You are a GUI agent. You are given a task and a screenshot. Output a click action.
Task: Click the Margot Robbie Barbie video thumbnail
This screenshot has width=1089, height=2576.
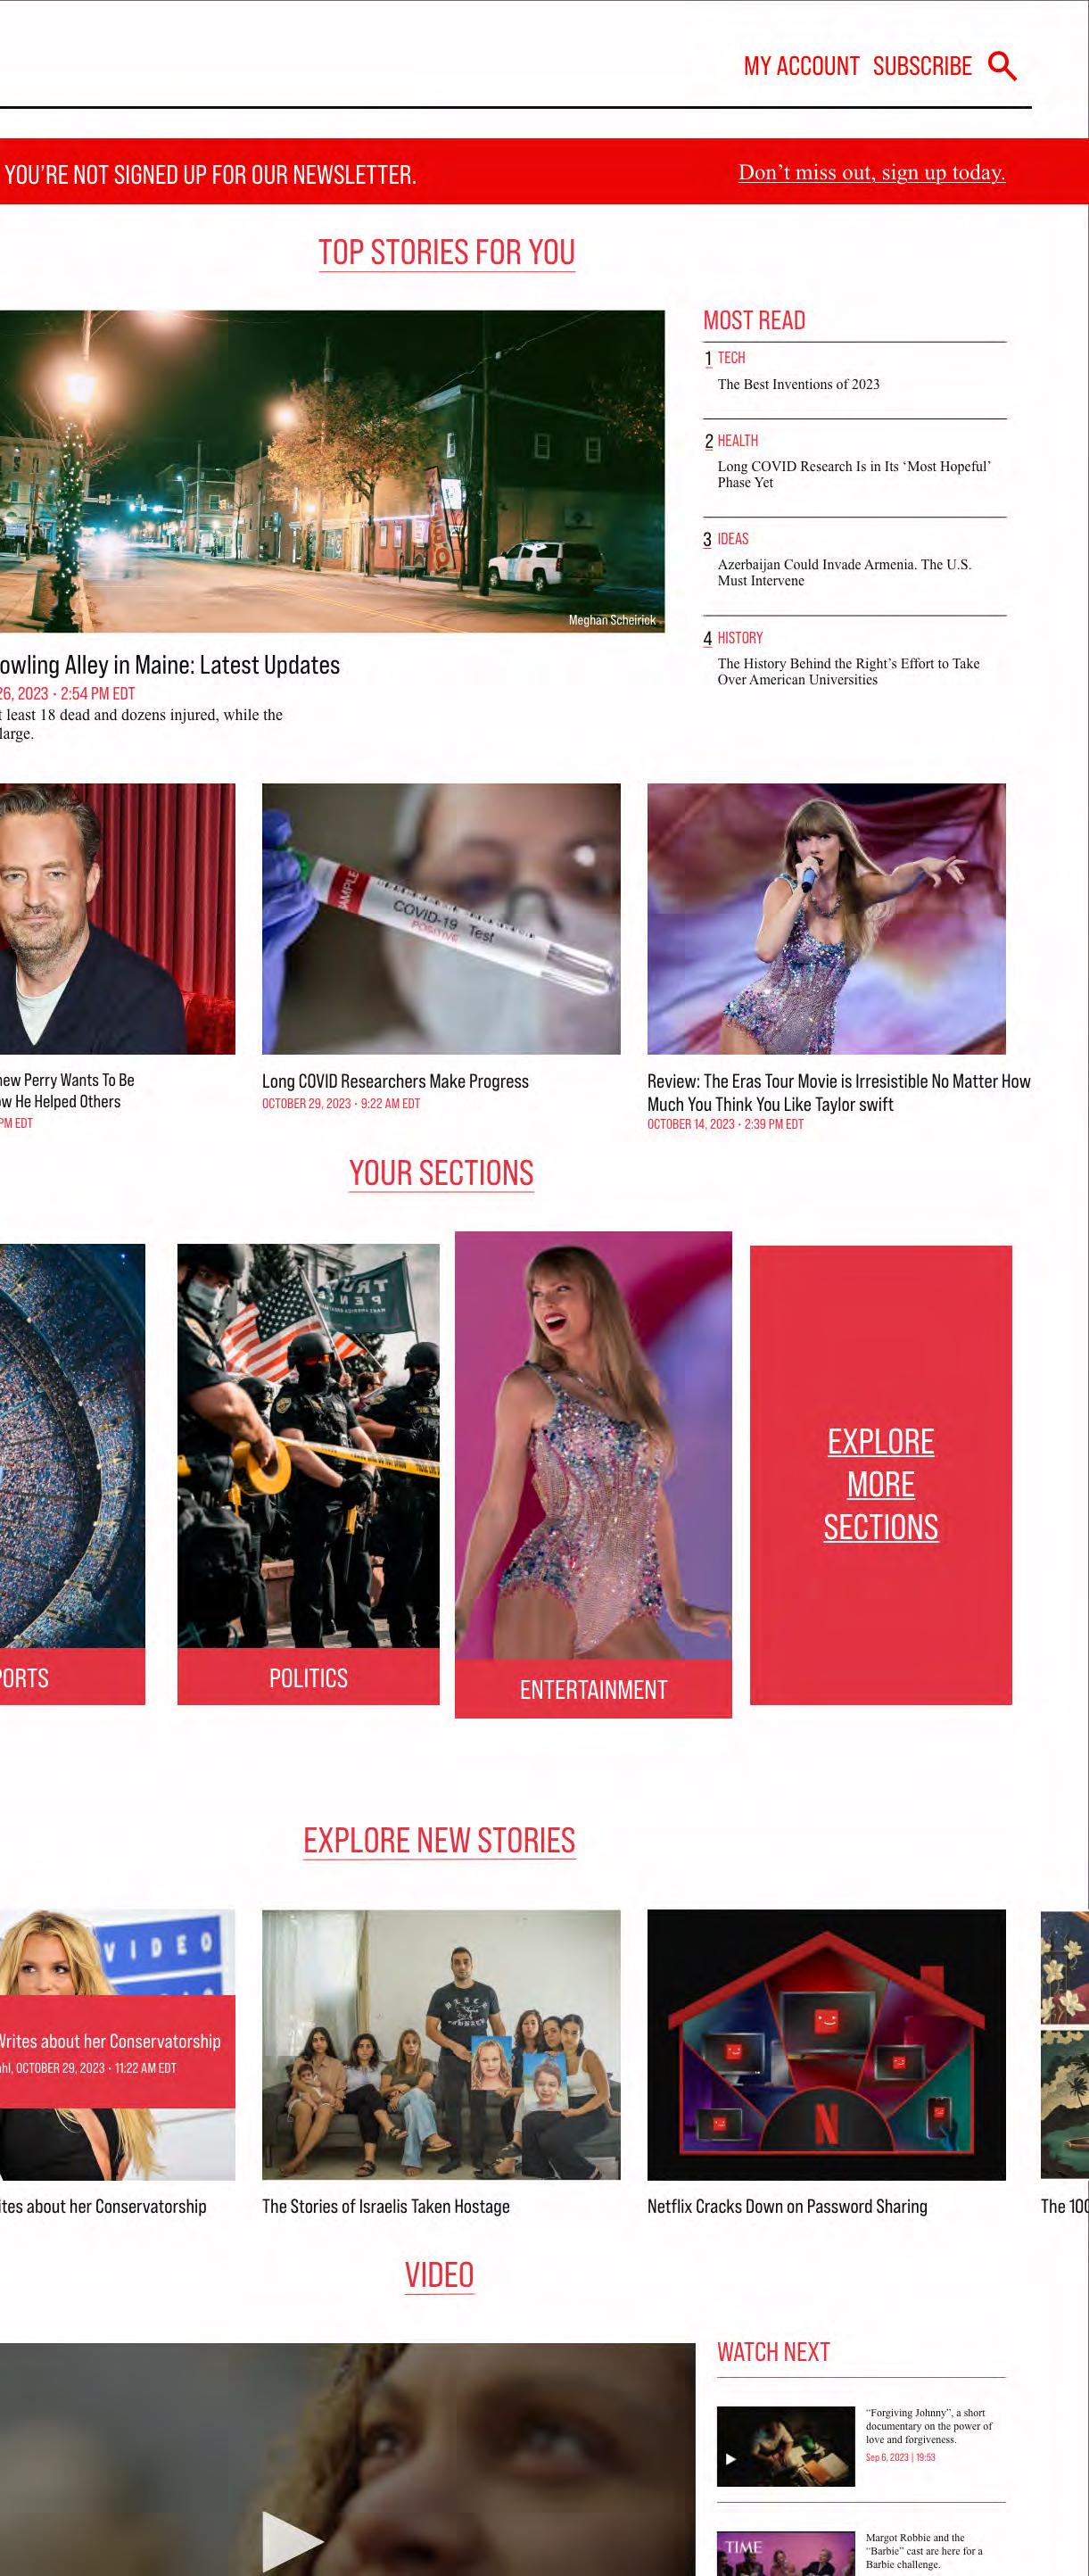pyautogui.click(x=786, y=2553)
